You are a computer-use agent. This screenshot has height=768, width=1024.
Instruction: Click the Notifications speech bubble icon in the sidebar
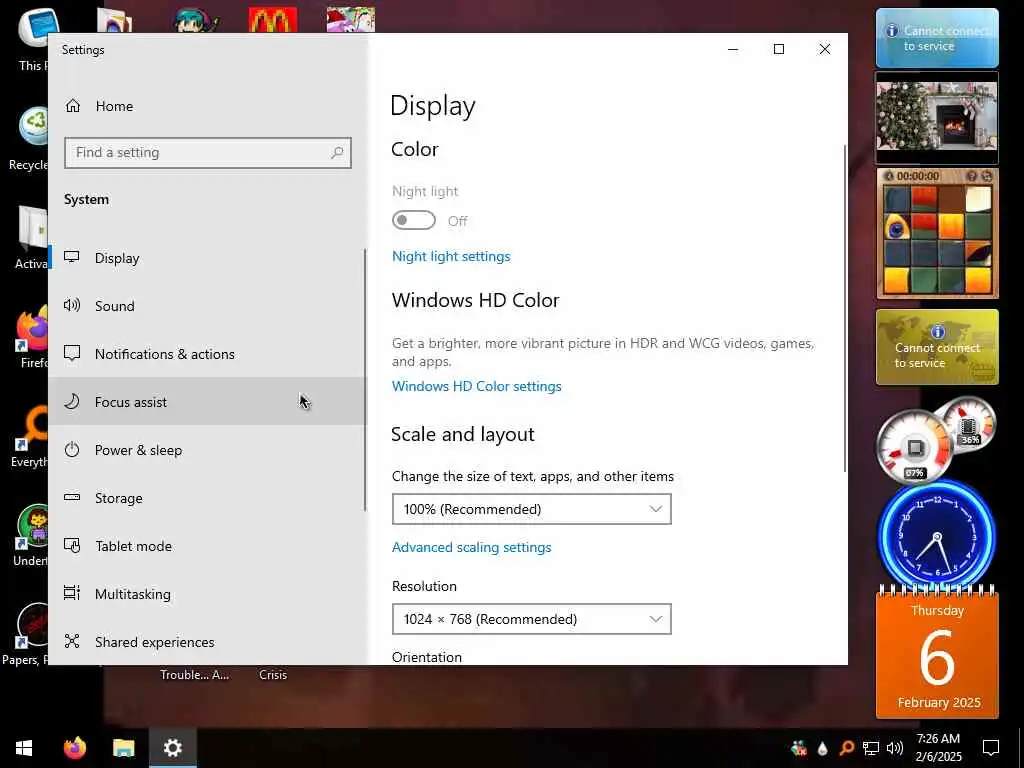[72, 353]
